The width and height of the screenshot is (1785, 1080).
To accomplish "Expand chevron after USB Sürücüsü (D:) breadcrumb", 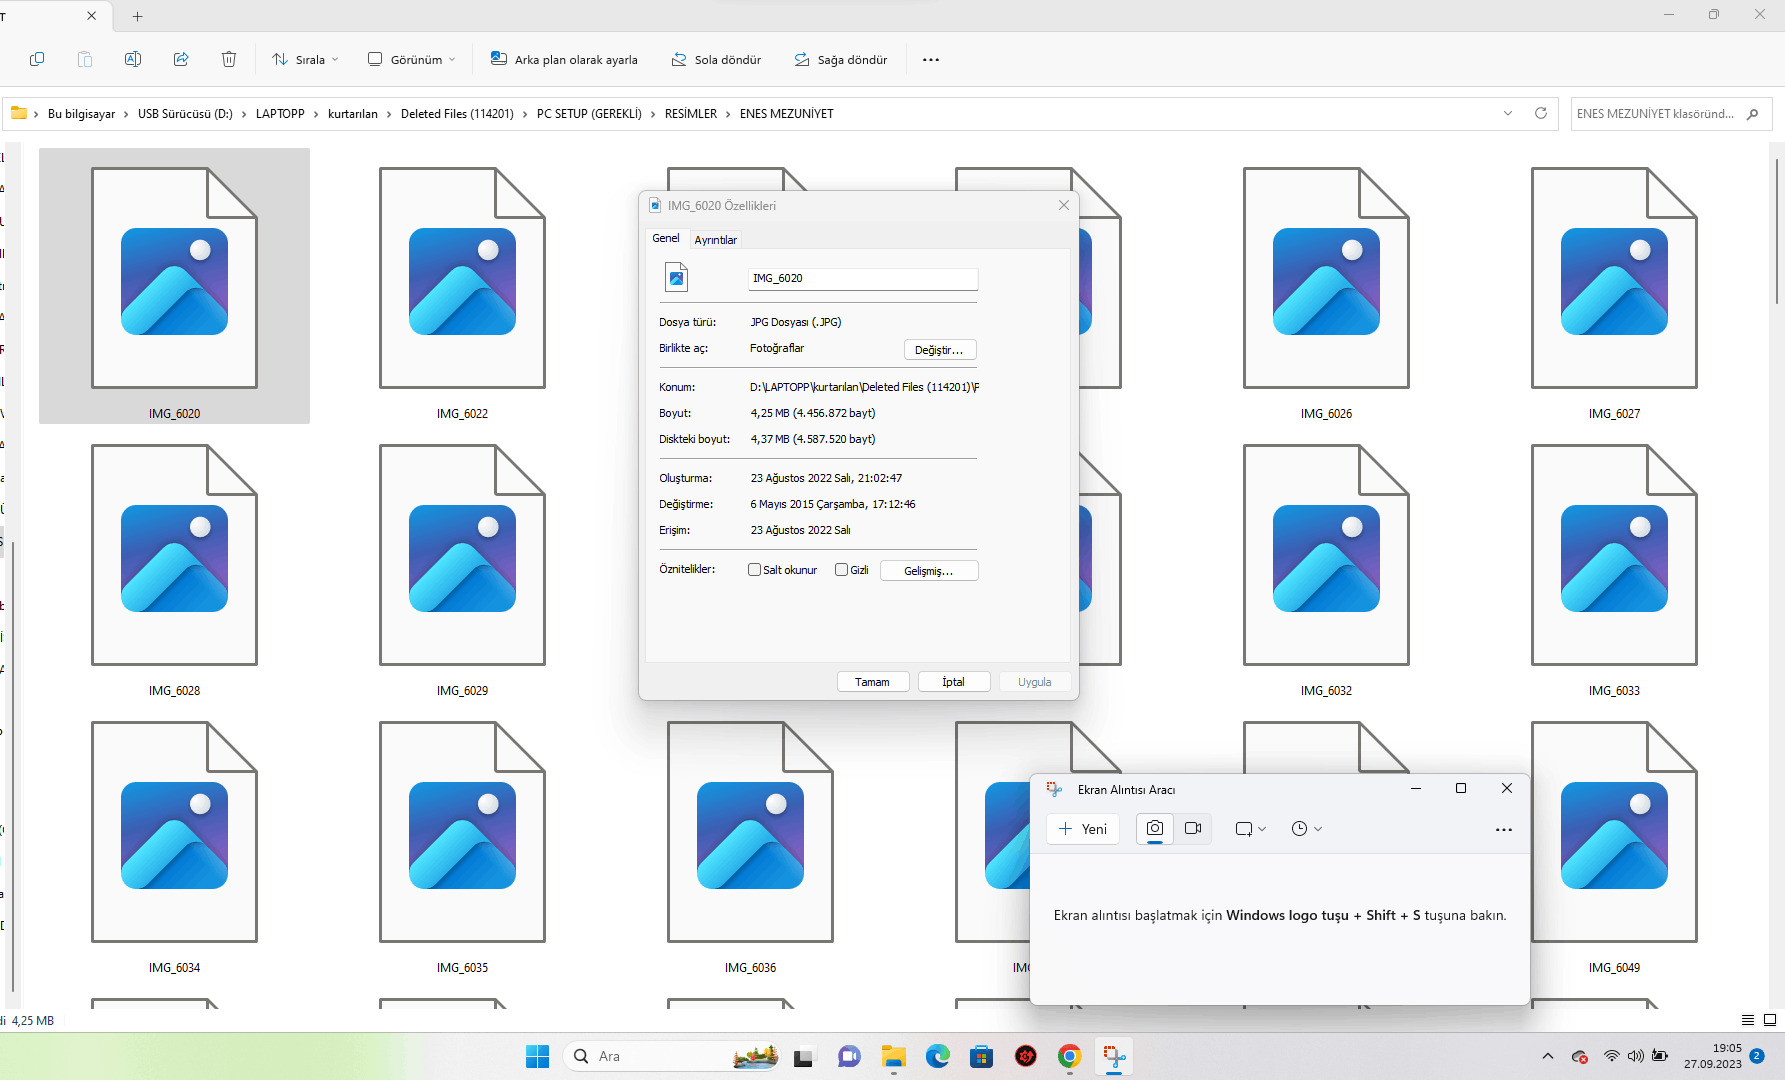I will [244, 114].
